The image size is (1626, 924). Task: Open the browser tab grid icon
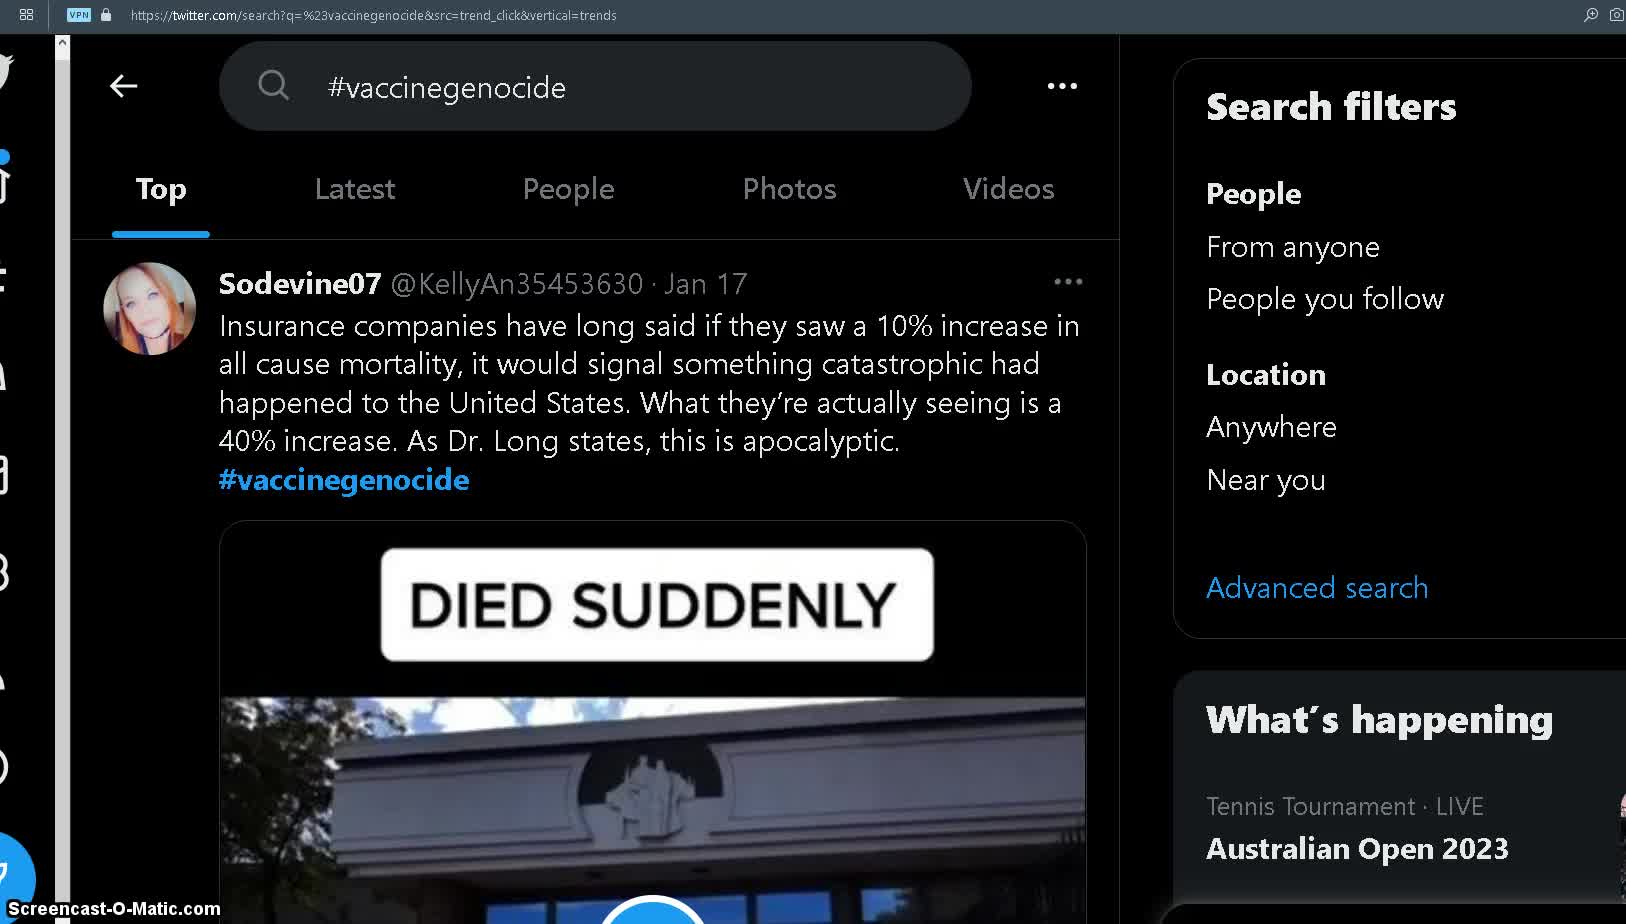26,15
